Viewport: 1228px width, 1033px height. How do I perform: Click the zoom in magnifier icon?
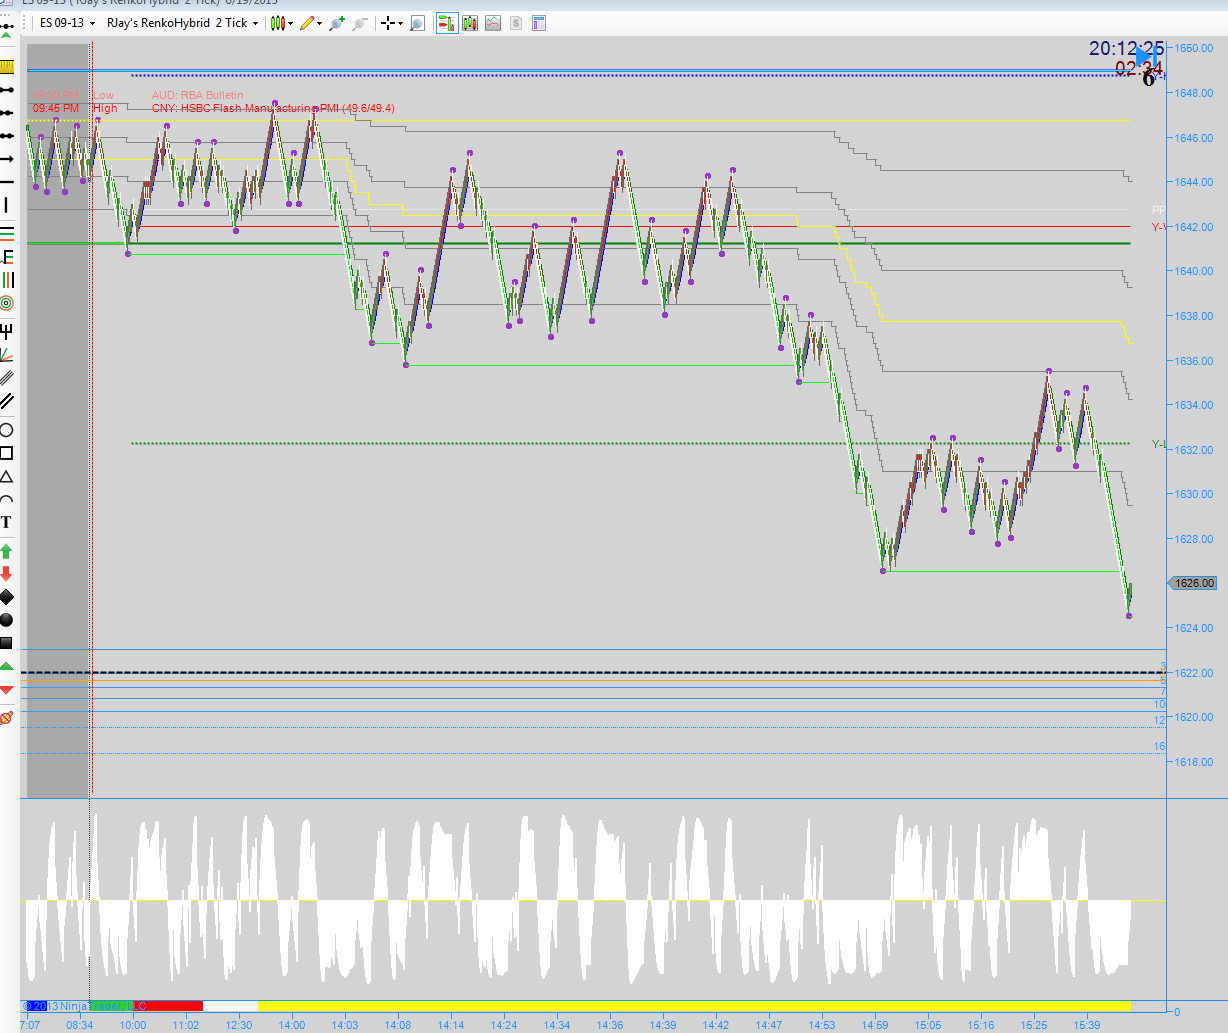(x=337, y=22)
